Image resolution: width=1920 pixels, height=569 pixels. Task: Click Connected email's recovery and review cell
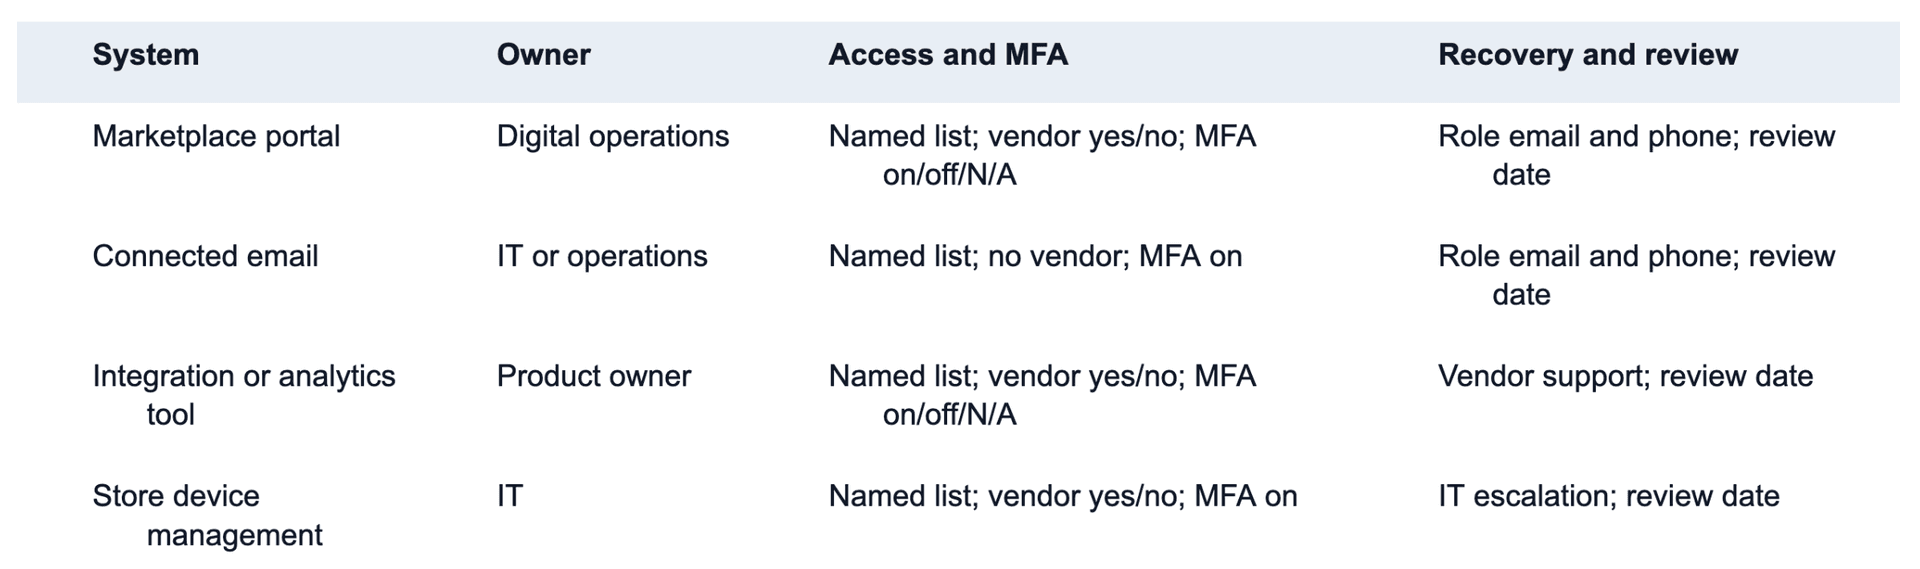pos(1637,275)
